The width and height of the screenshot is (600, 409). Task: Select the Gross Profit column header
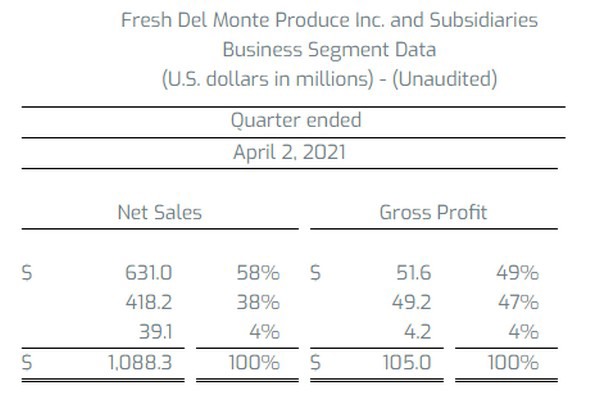[433, 212]
